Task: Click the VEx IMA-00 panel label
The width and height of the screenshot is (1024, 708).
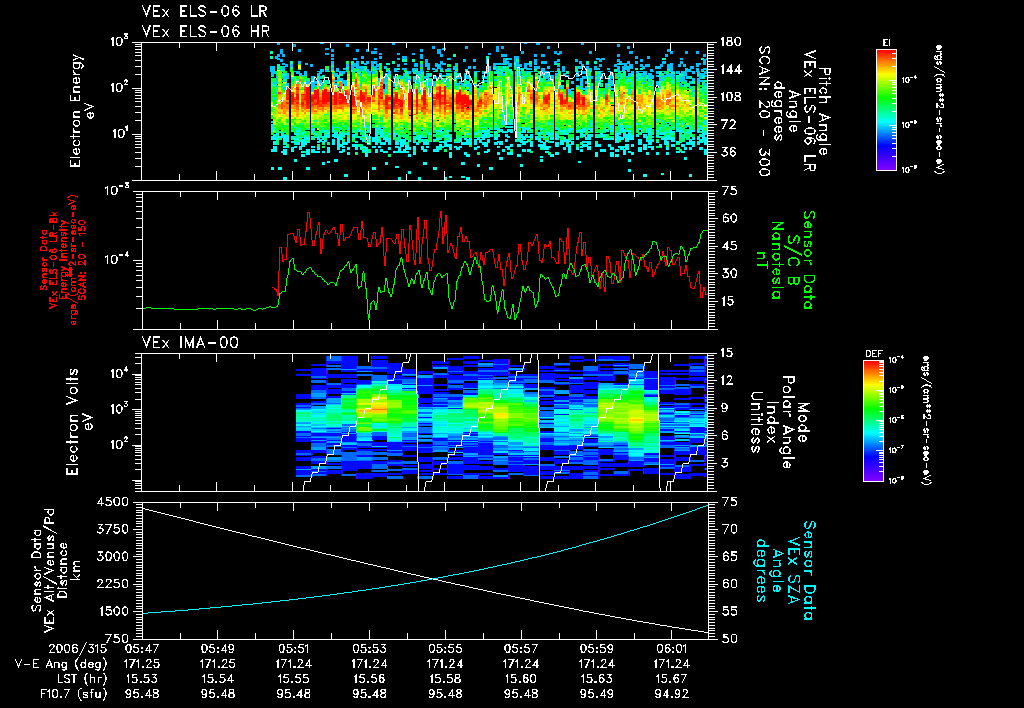Action: (x=191, y=342)
